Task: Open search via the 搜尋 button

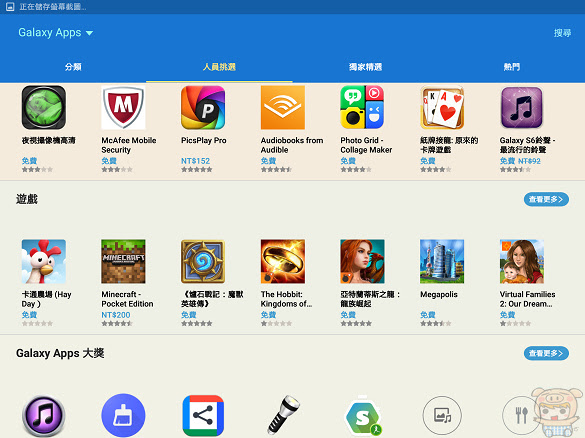Action: (x=562, y=33)
